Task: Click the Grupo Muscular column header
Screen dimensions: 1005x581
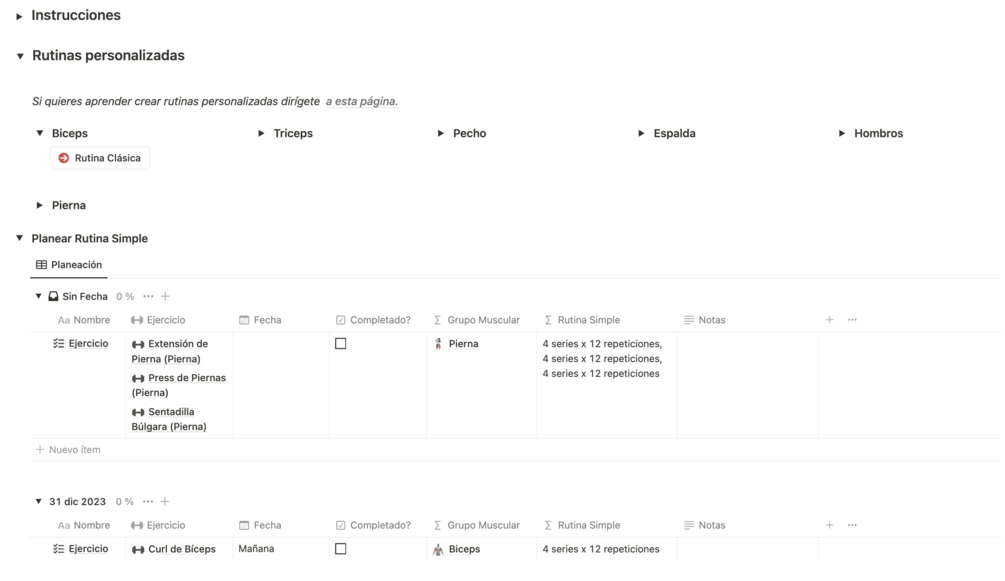Action: (482, 320)
